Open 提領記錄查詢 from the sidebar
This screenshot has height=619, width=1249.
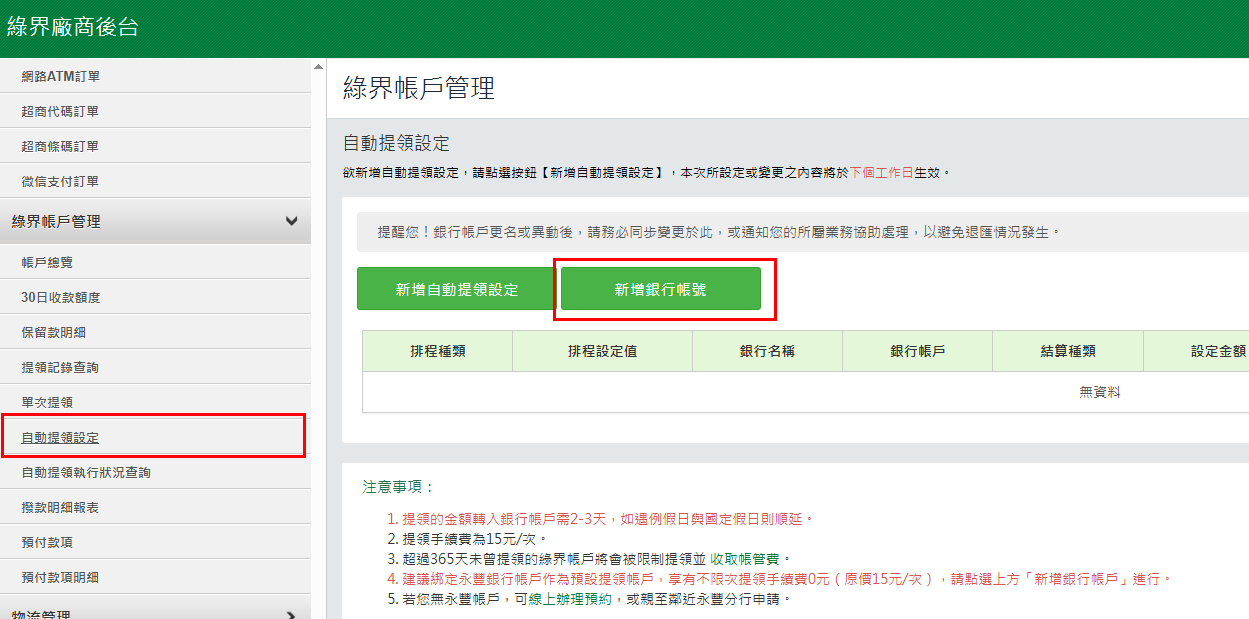155,368
